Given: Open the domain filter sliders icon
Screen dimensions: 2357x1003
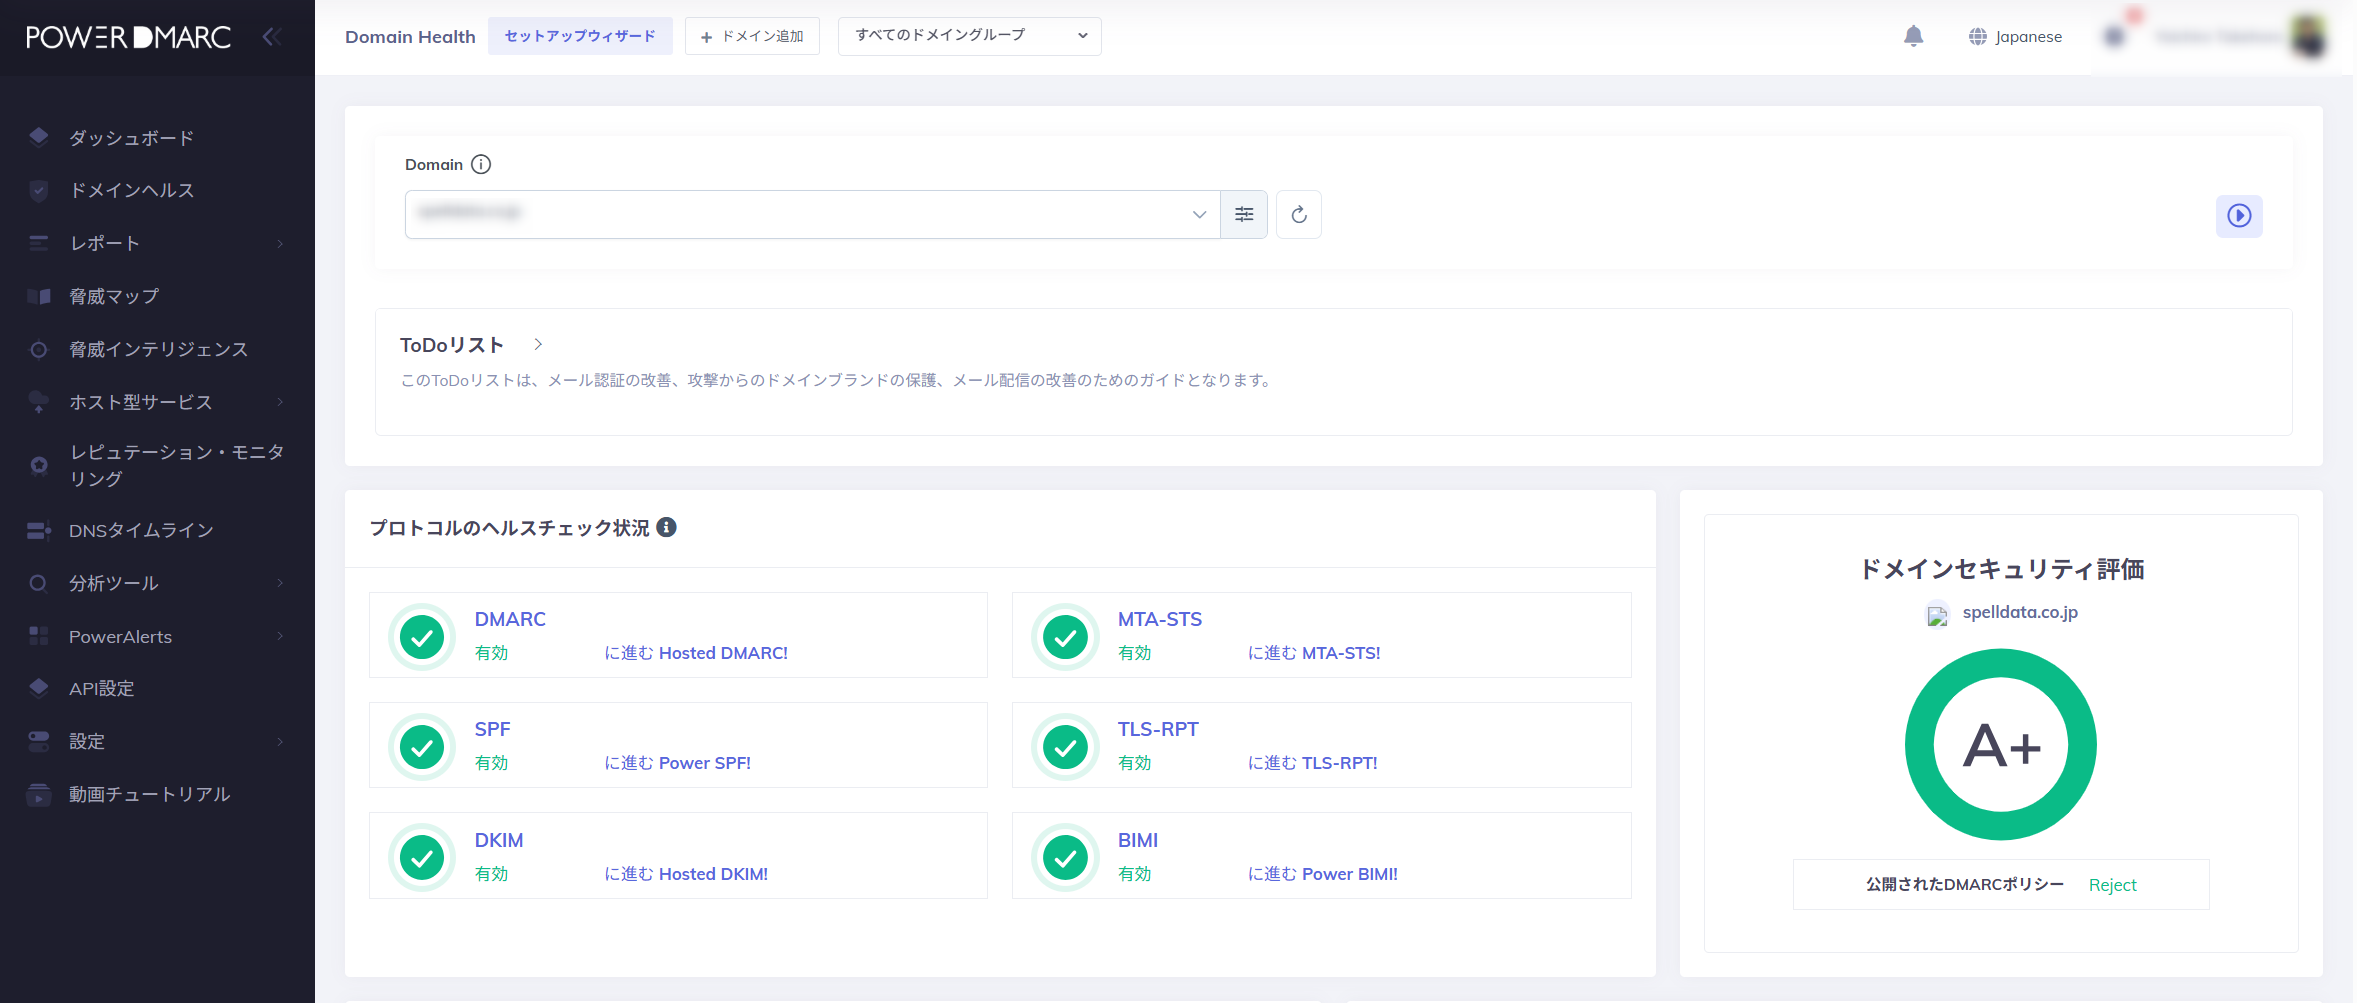Looking at the screenshot, I should click(x=1243, y=214).
